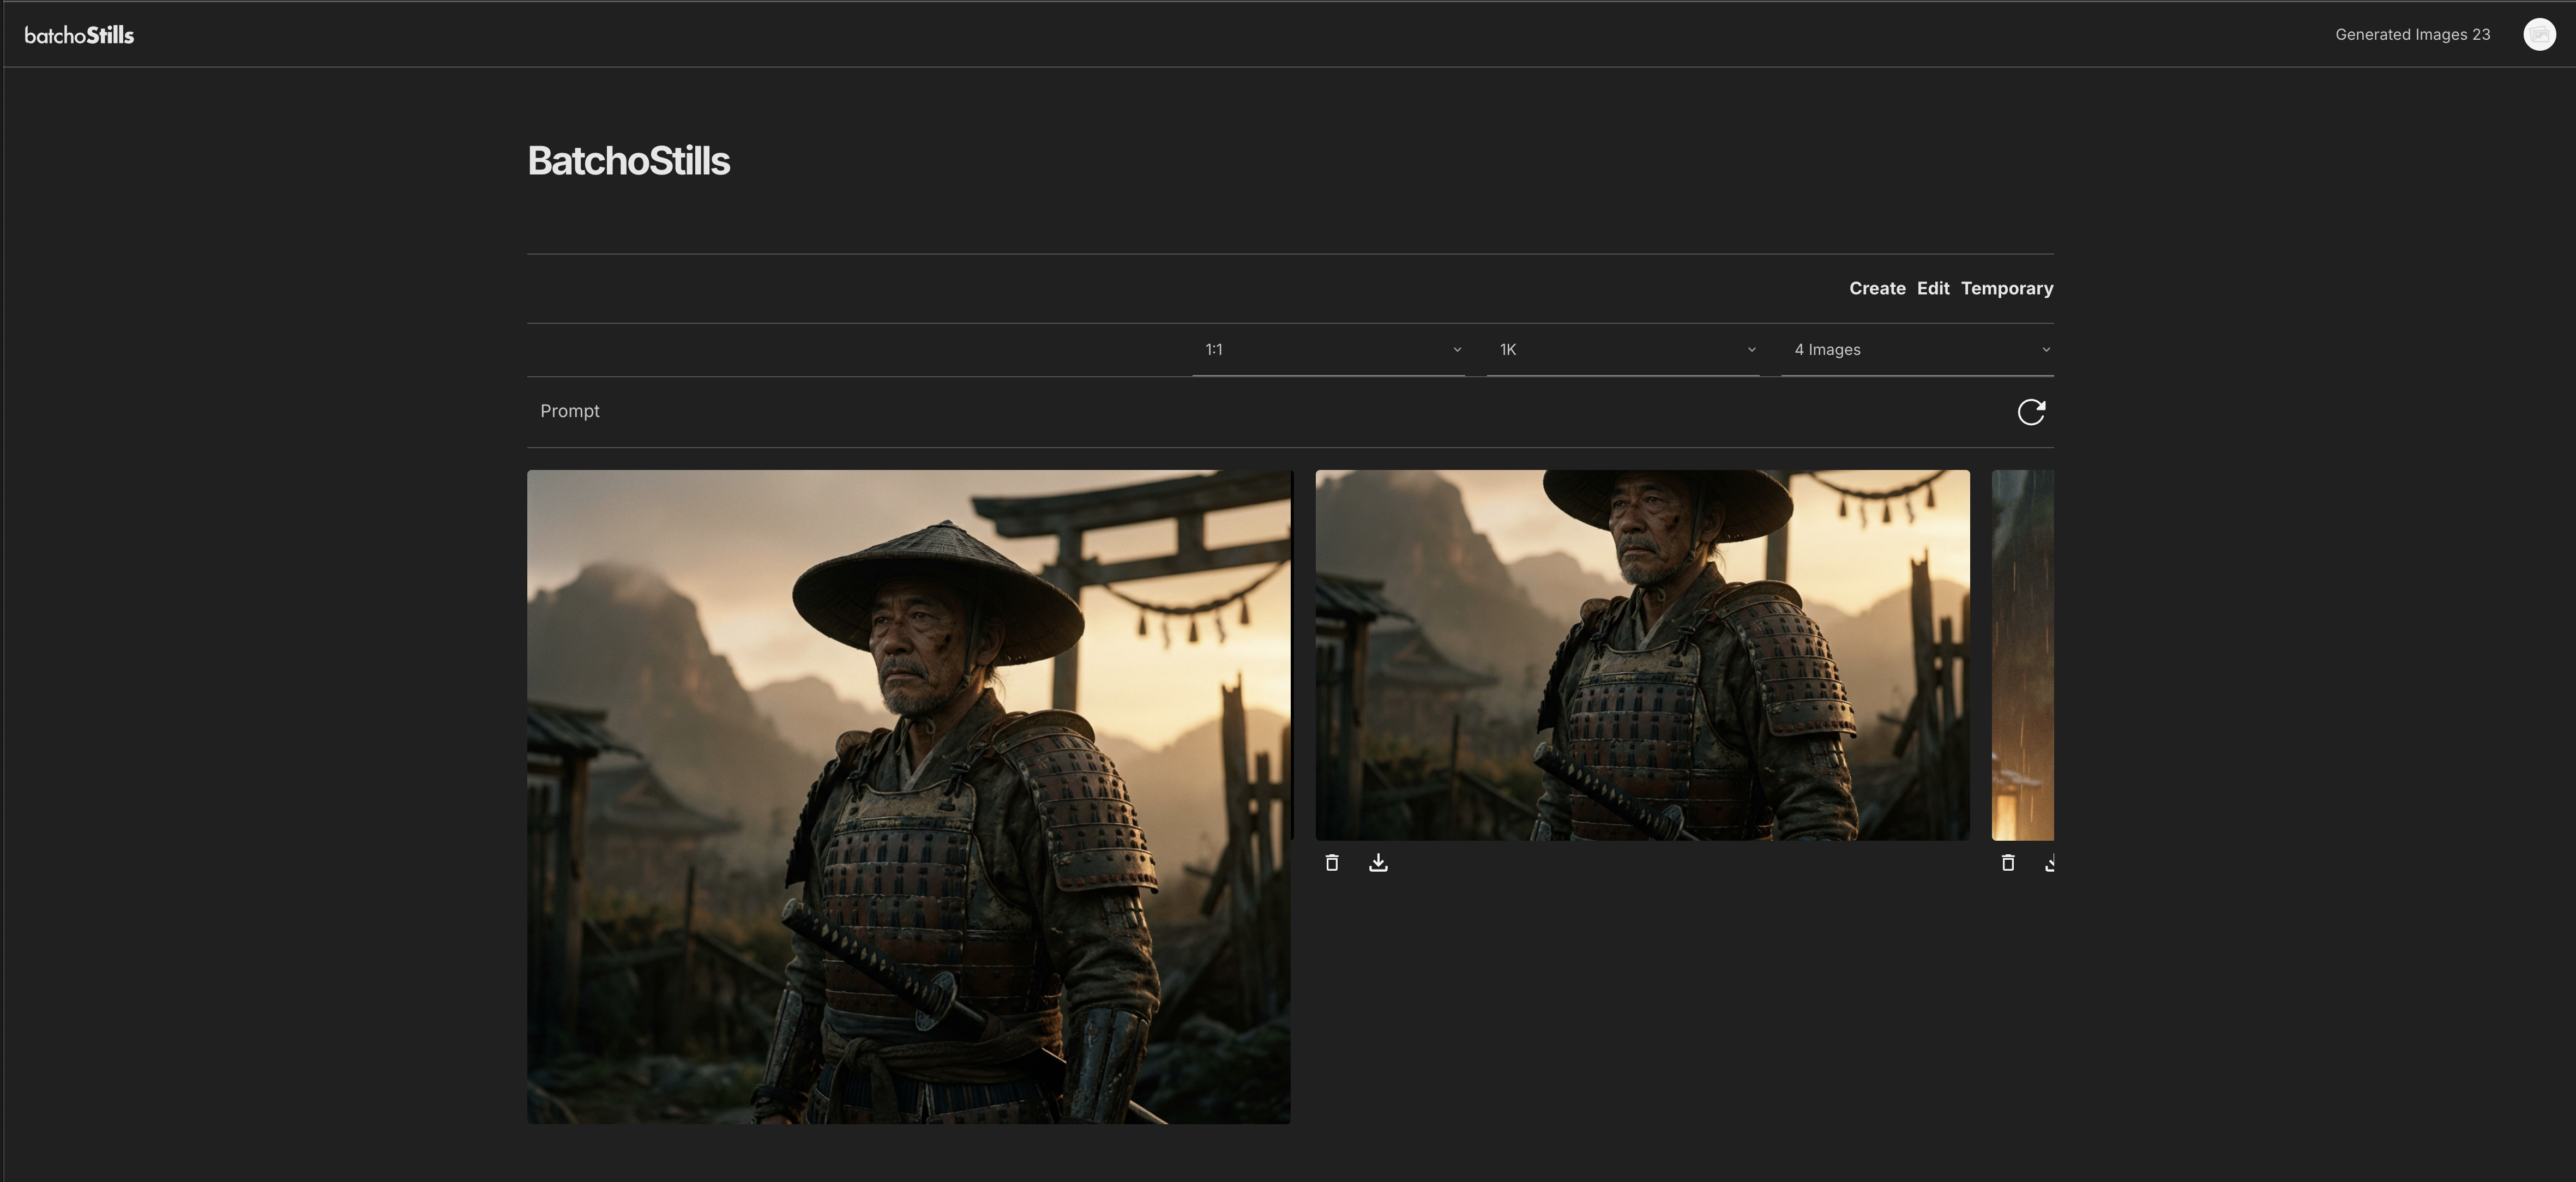Download the second samurai image

tap(1378, 862)
